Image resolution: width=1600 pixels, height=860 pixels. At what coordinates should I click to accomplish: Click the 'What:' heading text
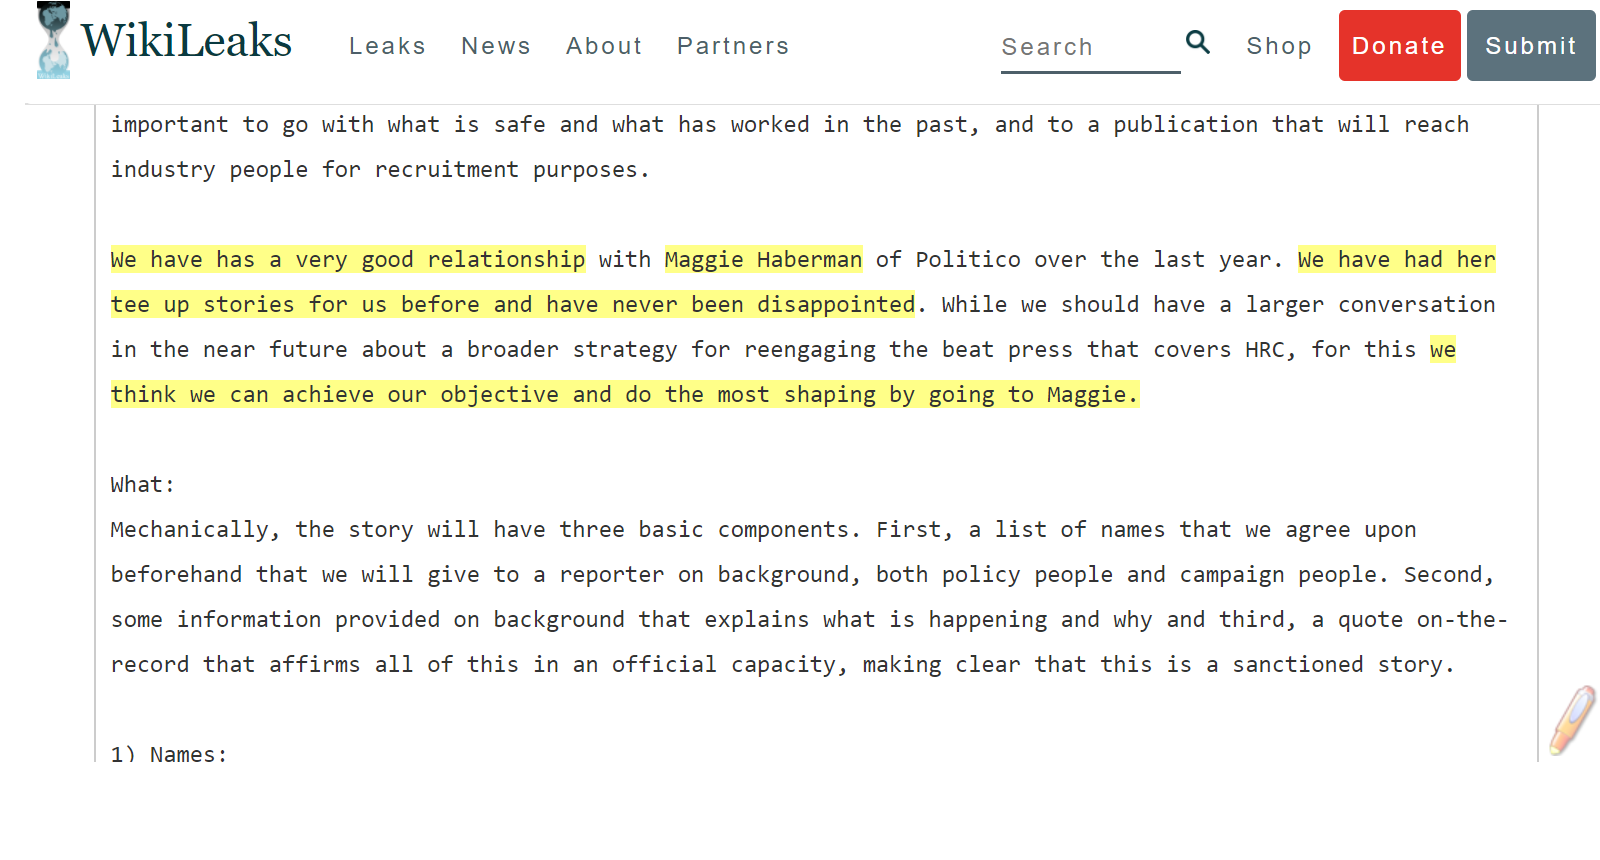coord(143,485)
